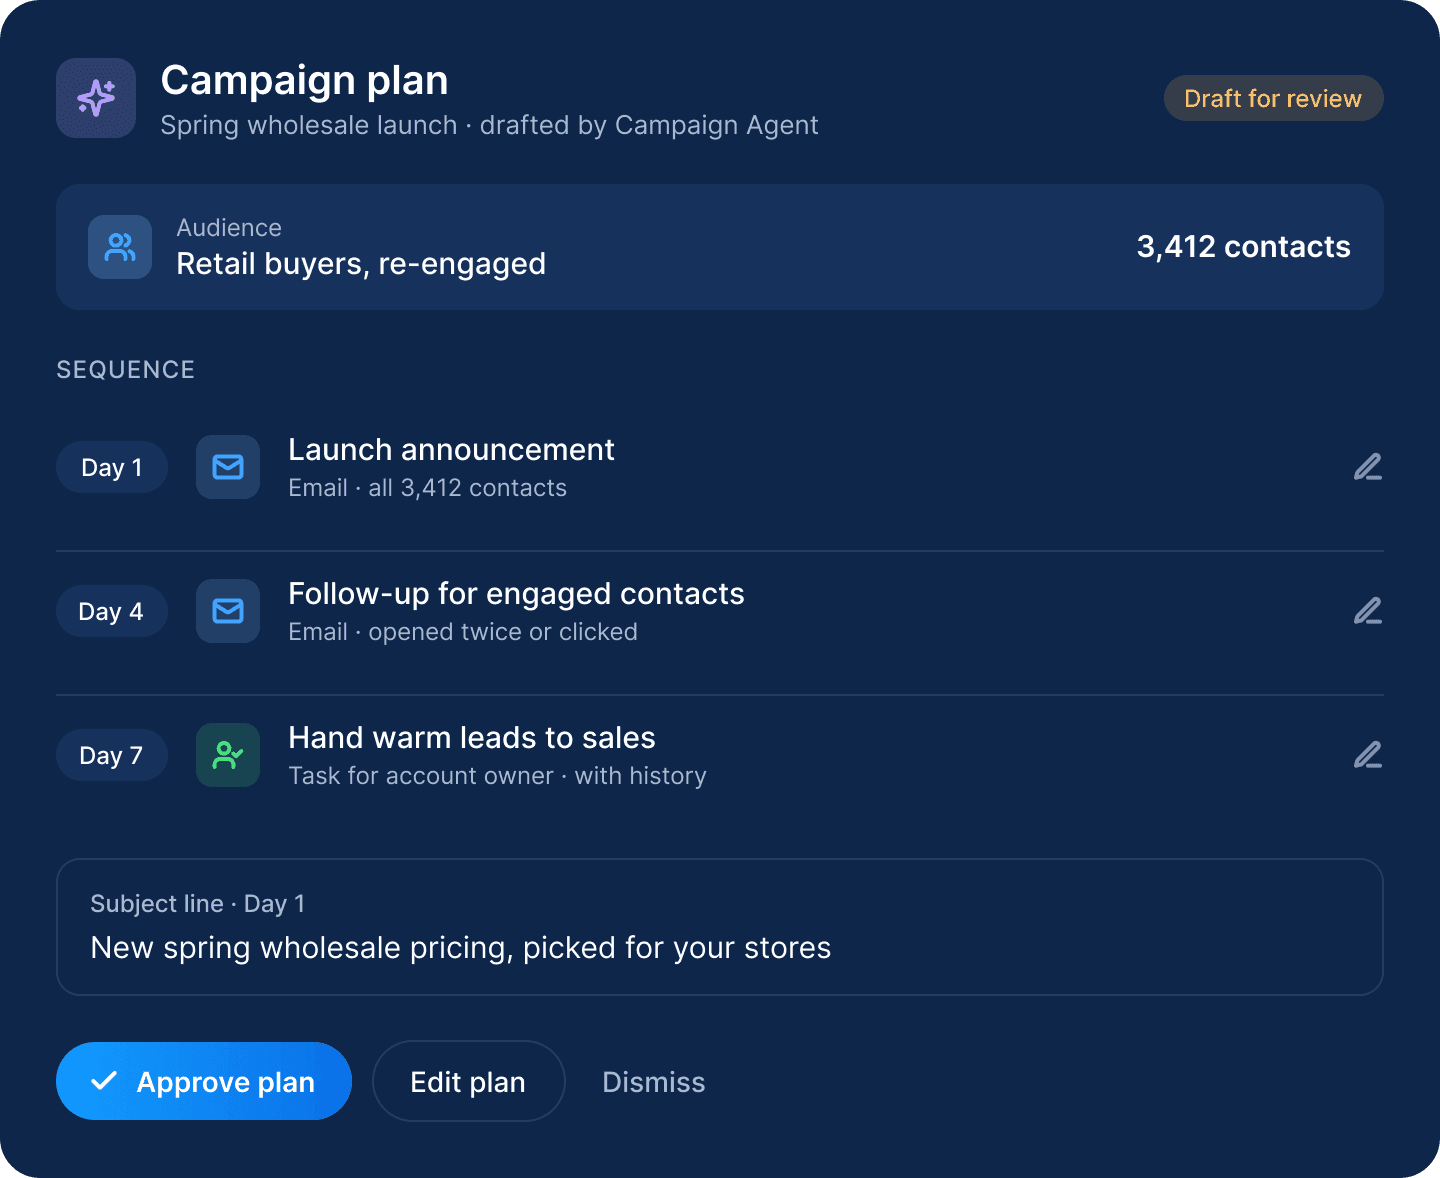
Task: Edit the Follow-up for engaged contacts step
Action: click(1367, 611)
